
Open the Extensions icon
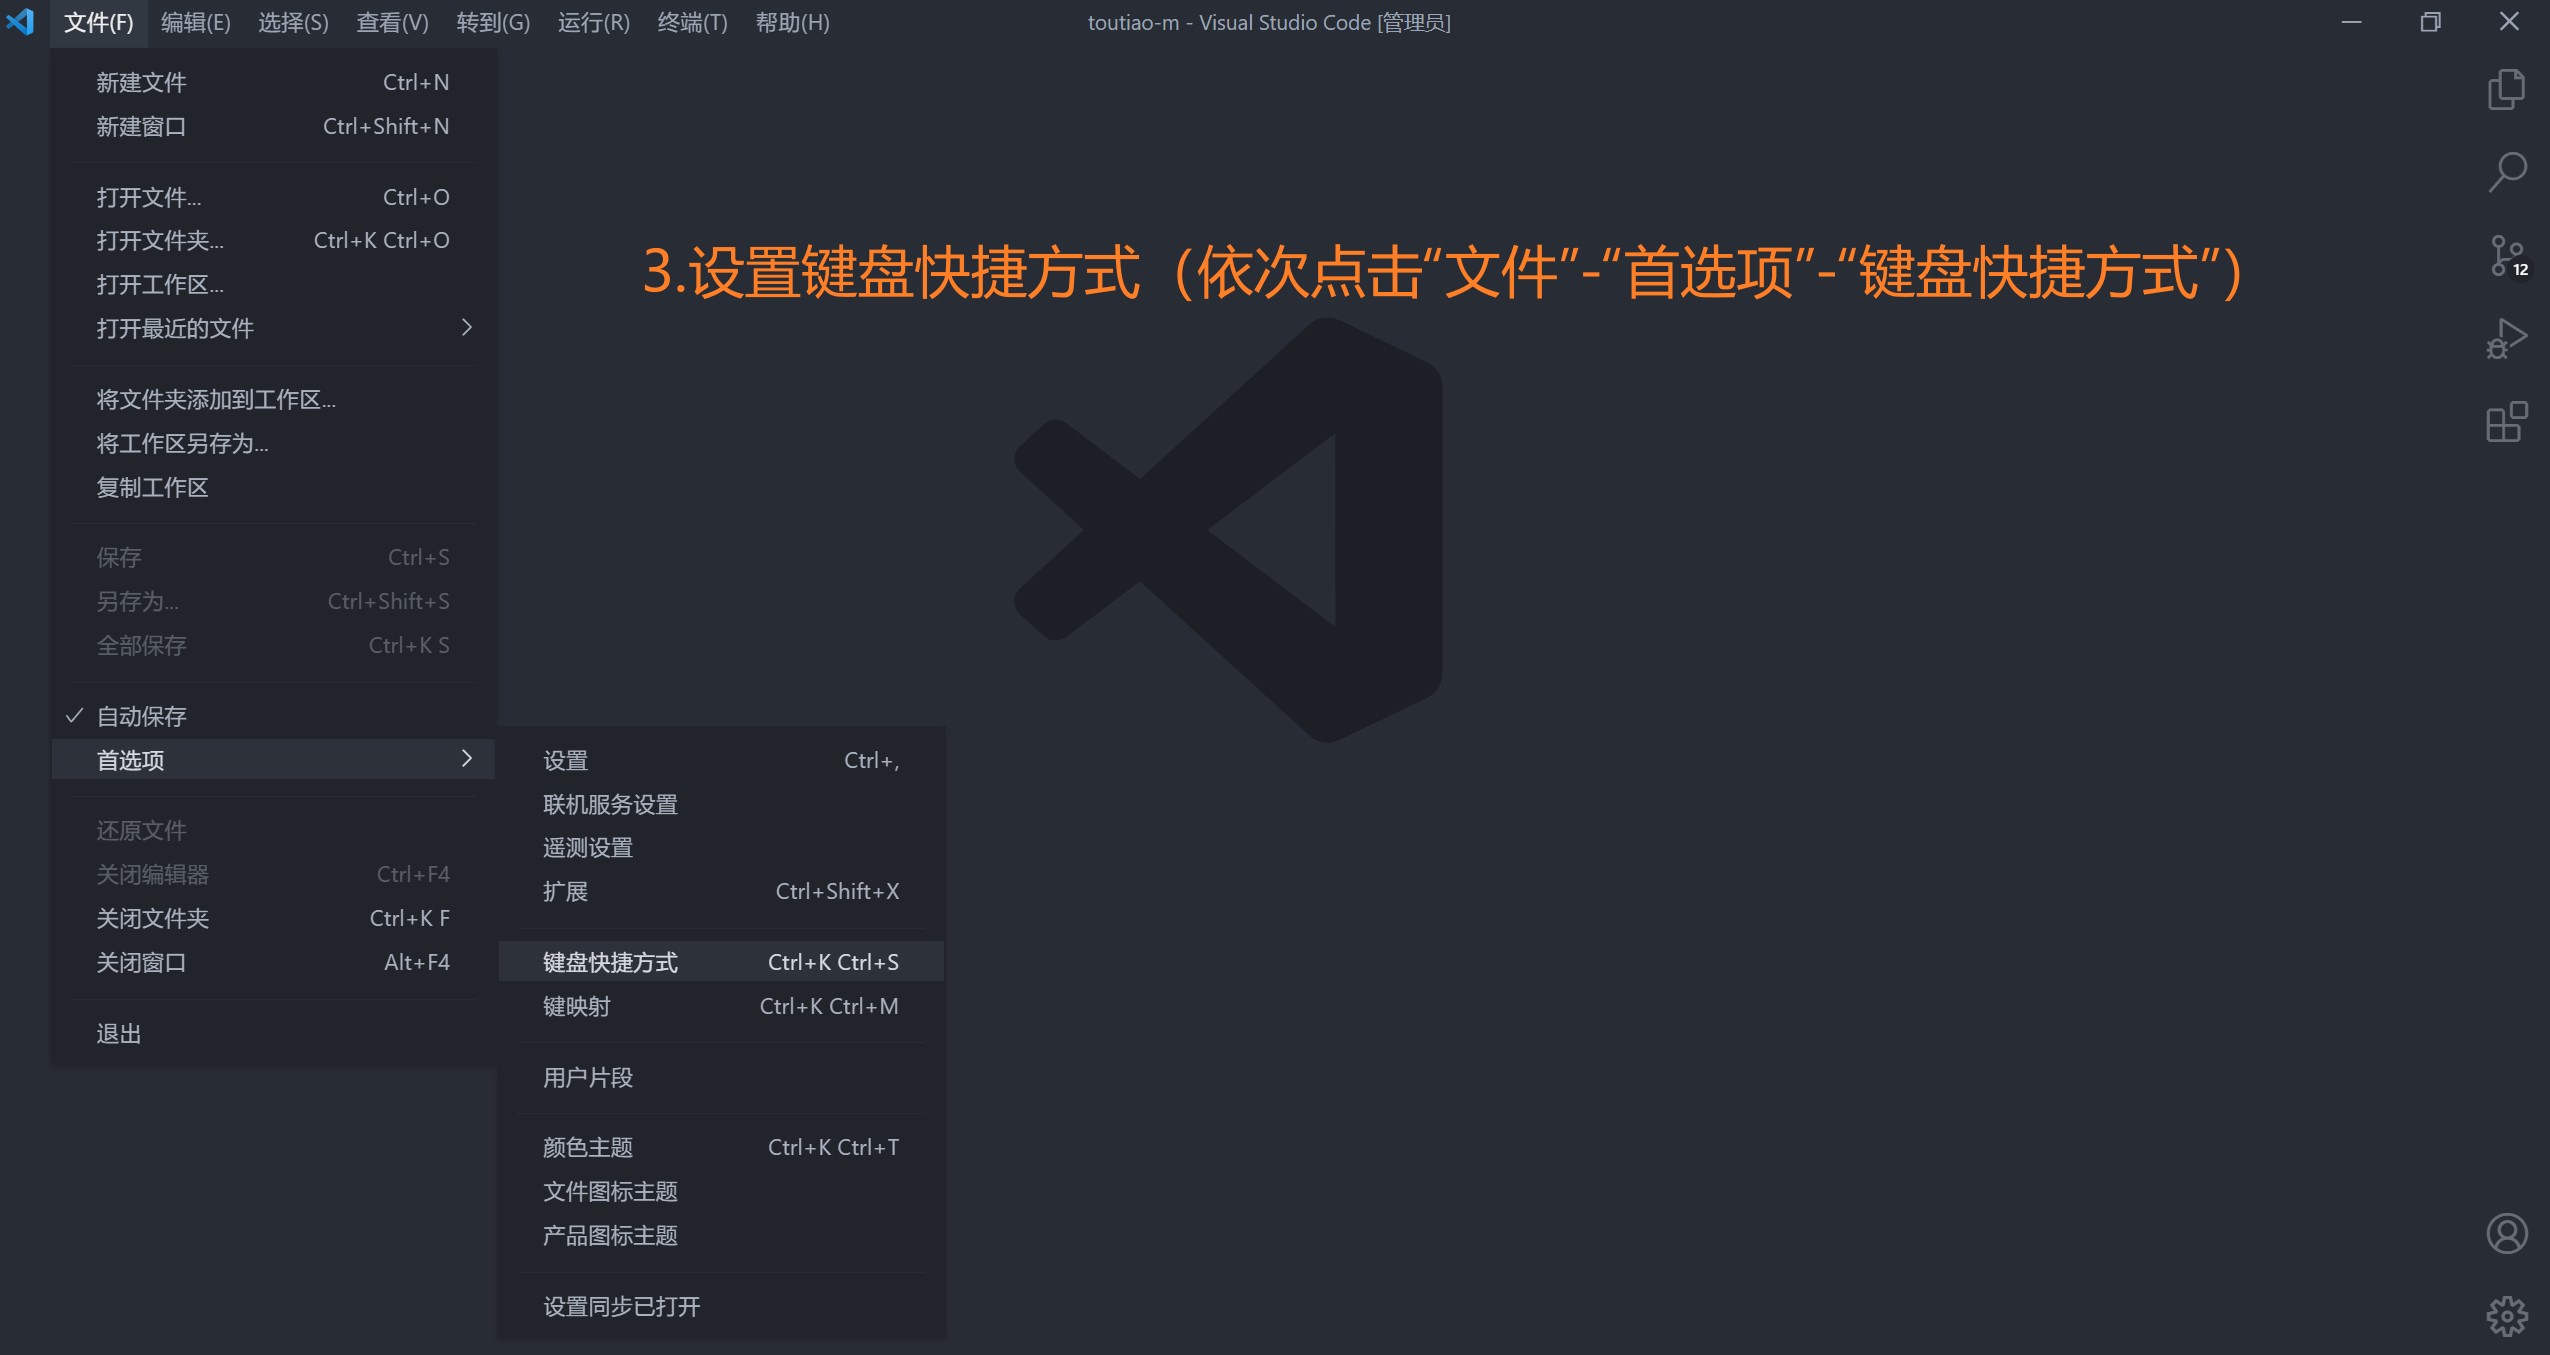click(2506, 422)
